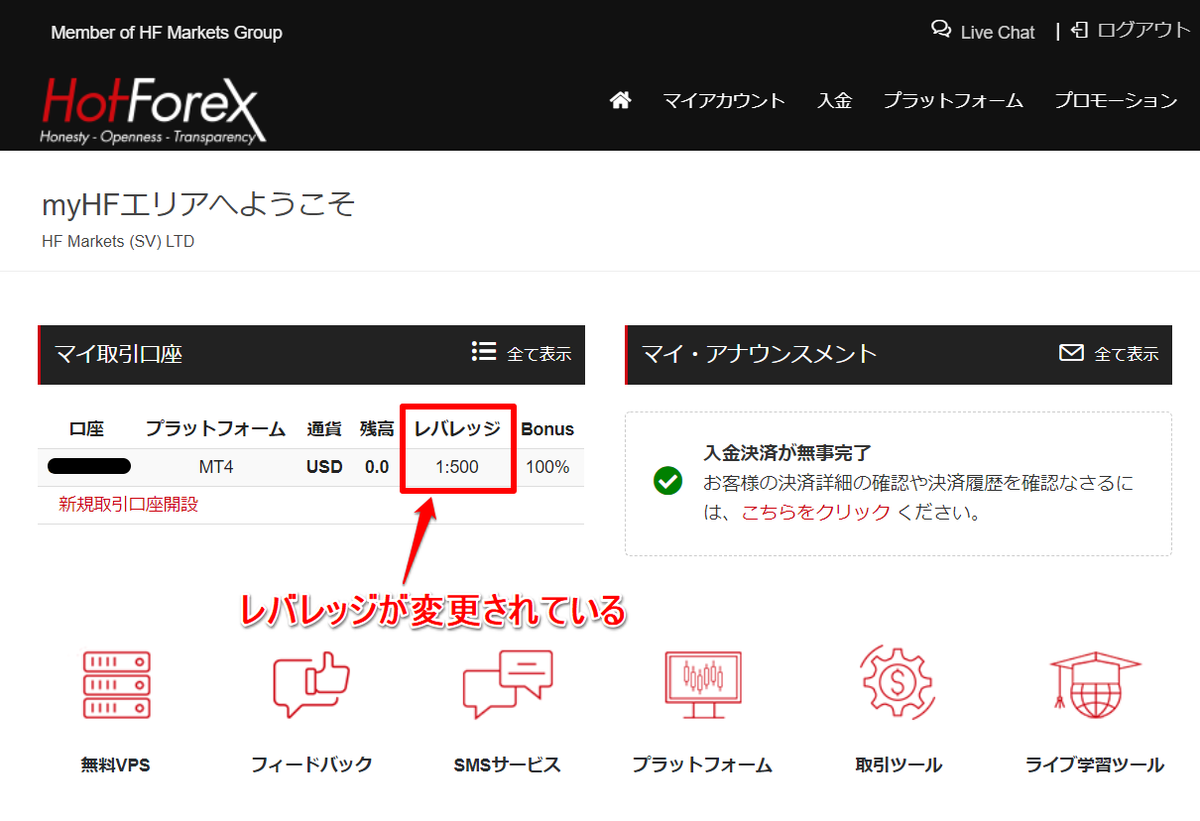This screenshot has height=821, width=1200.
Task: Click the ログアウト link
Action: pyautogui.click(x=1144, y=30)
